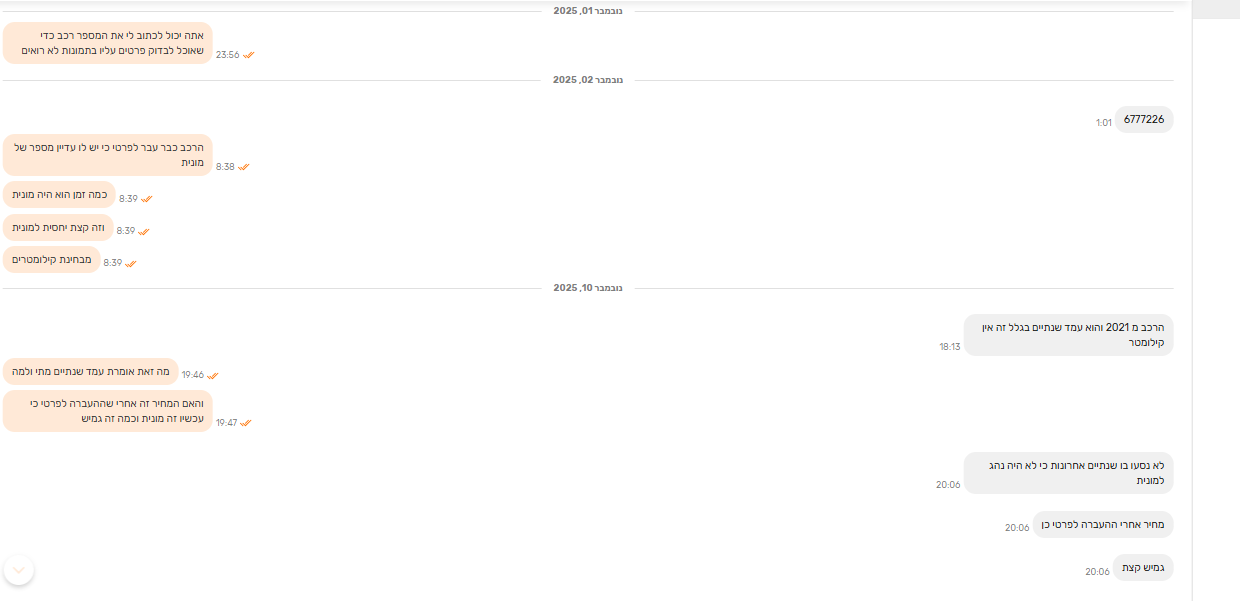
Task: Click read receipt checkmarks beside the 23:56 message
Action: 248,55
